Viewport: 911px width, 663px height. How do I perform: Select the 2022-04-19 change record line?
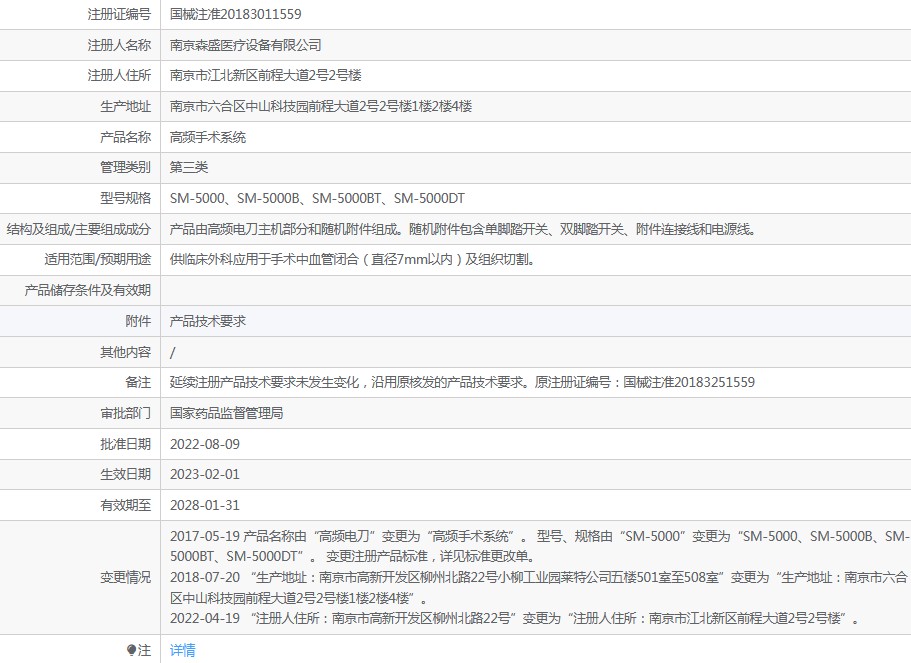515,618
